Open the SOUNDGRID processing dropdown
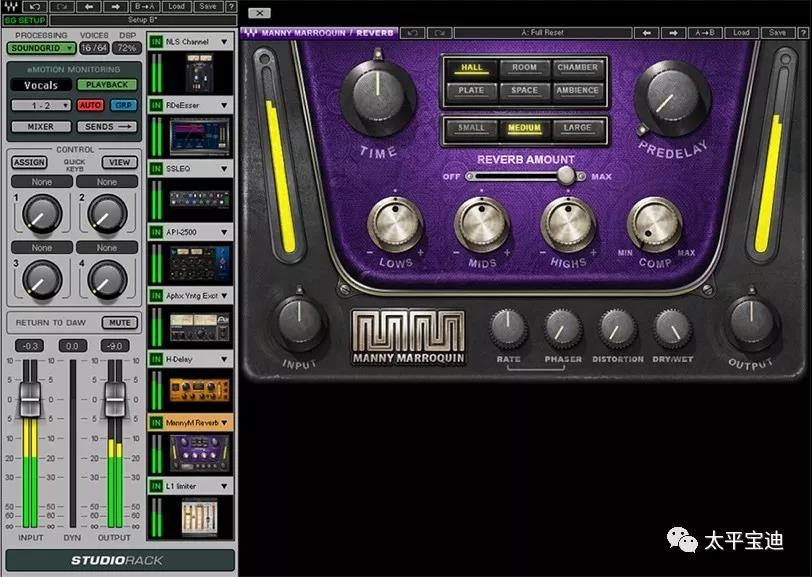 [42, 48]
